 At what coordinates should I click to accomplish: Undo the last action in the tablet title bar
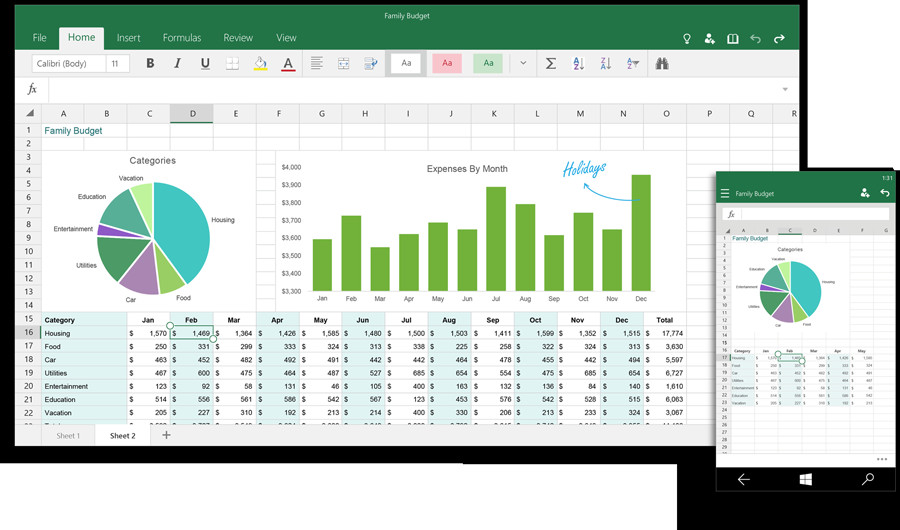(755, 38)
